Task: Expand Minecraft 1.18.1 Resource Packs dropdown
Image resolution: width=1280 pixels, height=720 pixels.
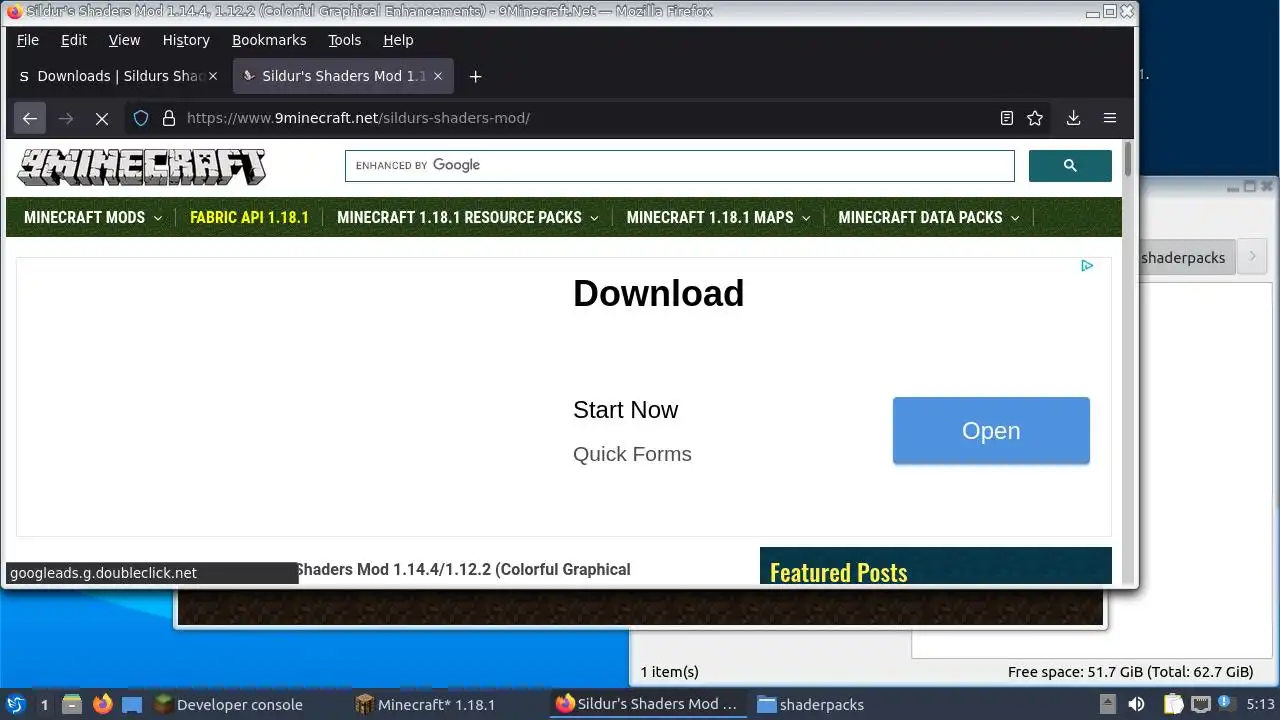Action: coord(468,217)
